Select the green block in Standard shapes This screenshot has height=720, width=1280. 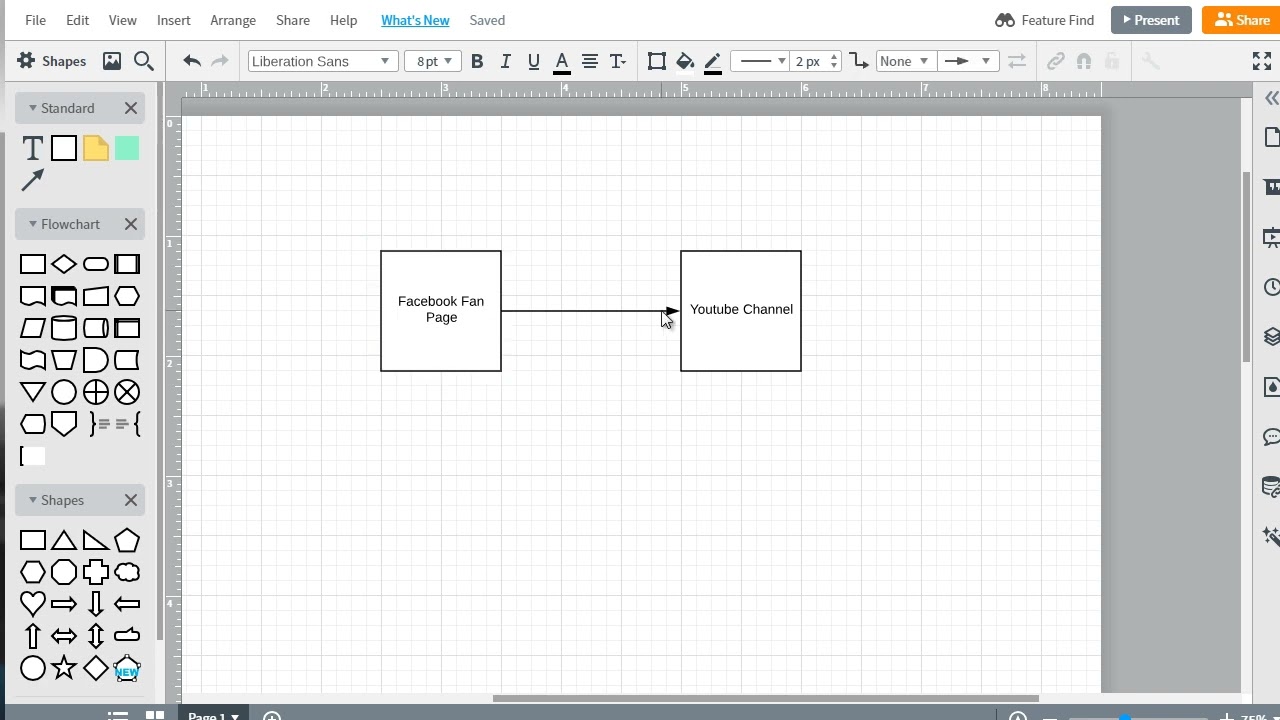click(x=127, y=149)
